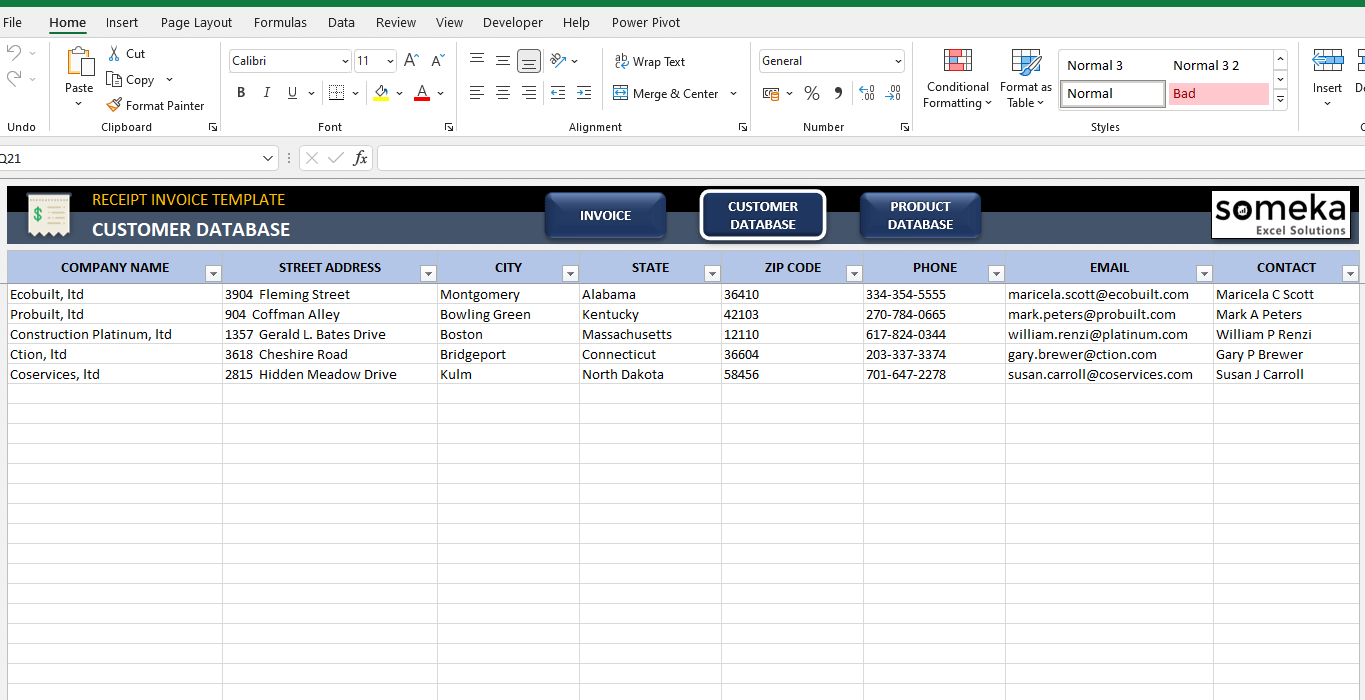Click the Cut icon in the Clipboard group
The image size is (1365, 700).
[x=126, y=53]
